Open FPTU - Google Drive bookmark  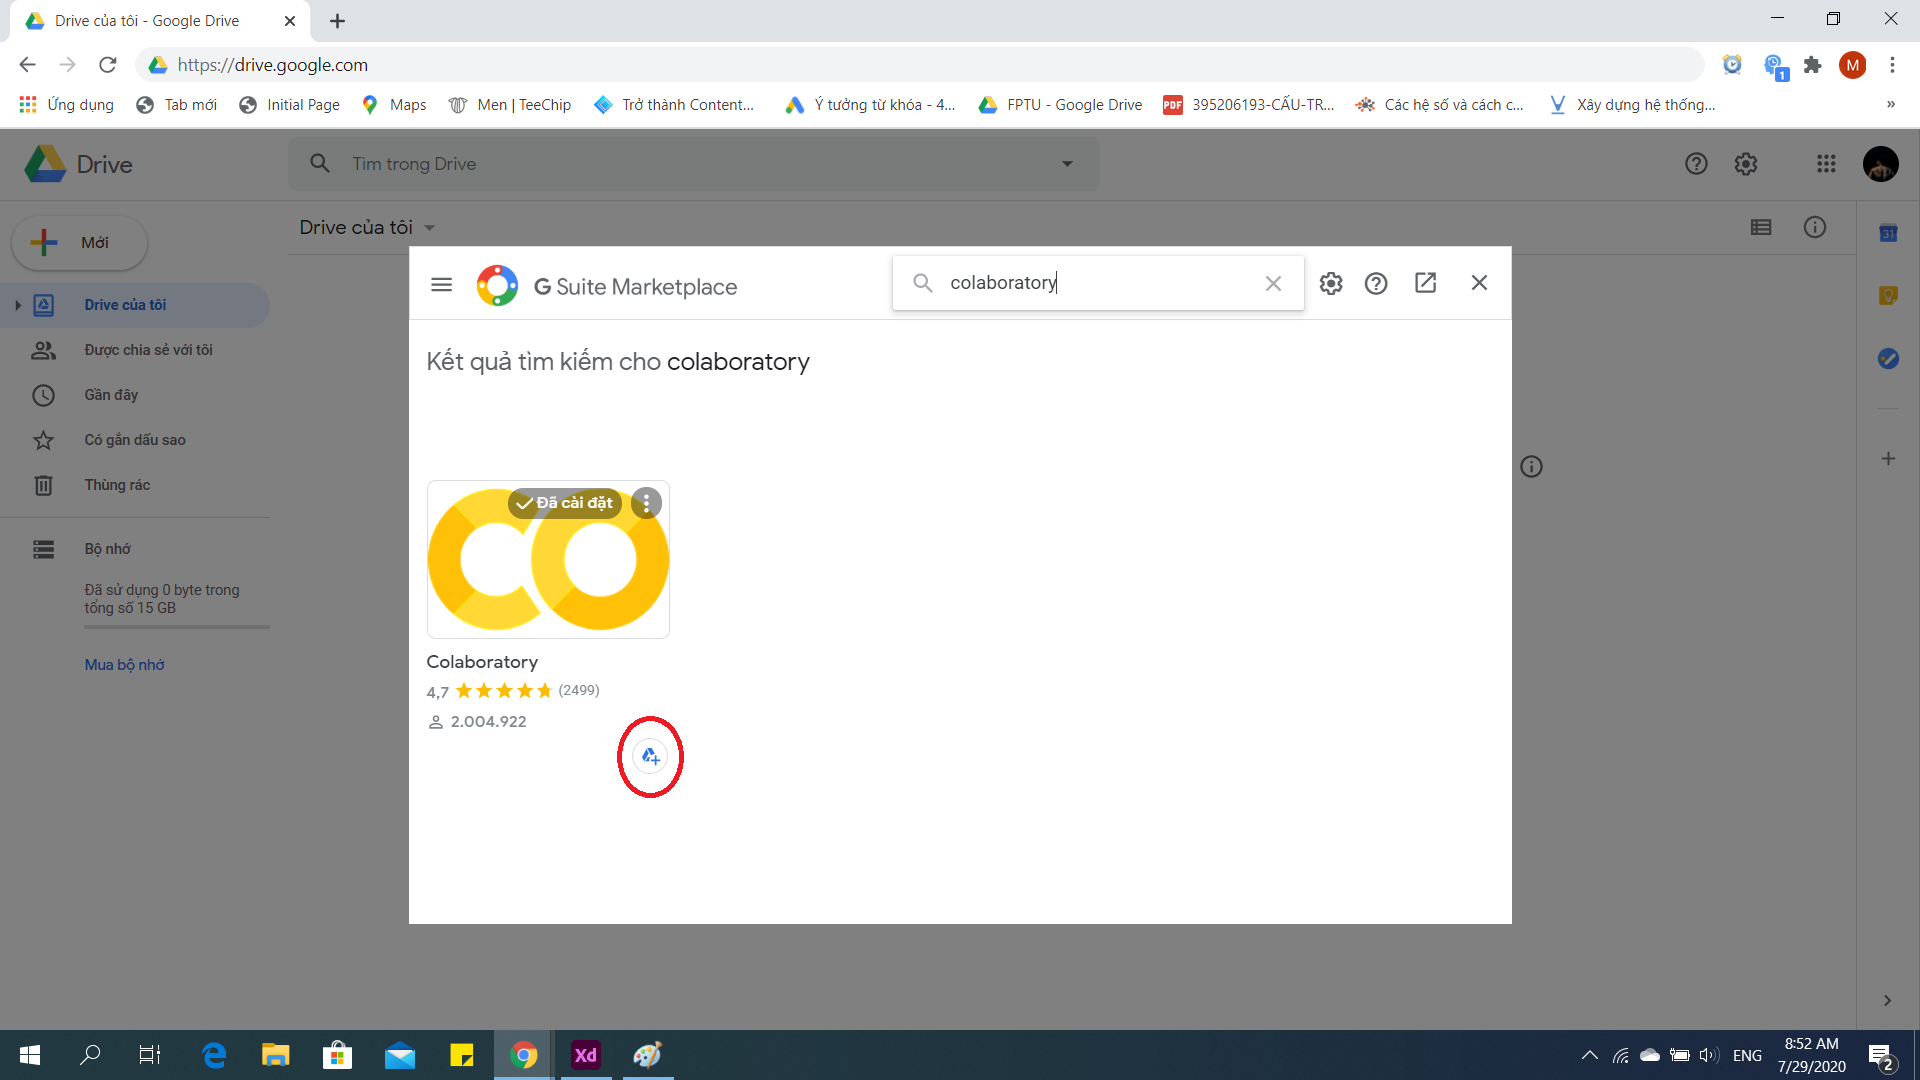1060,105
